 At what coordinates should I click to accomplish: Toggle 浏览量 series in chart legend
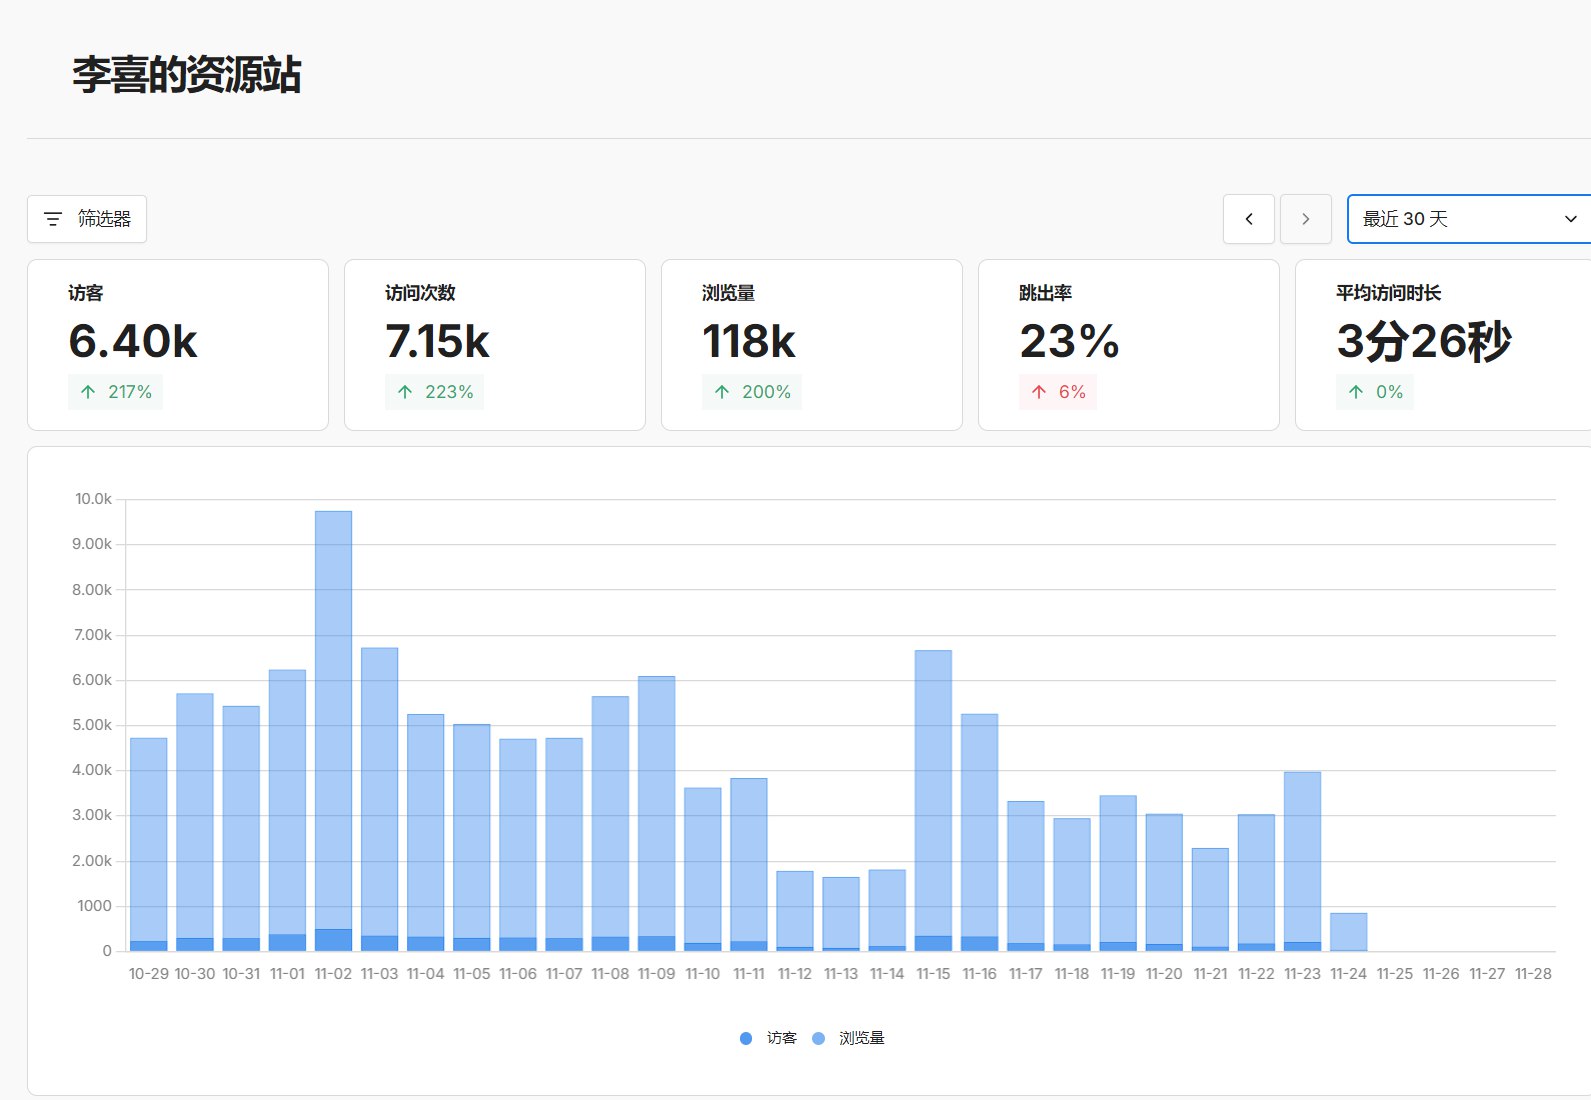pyautogui.click(x=861, y=1038)
